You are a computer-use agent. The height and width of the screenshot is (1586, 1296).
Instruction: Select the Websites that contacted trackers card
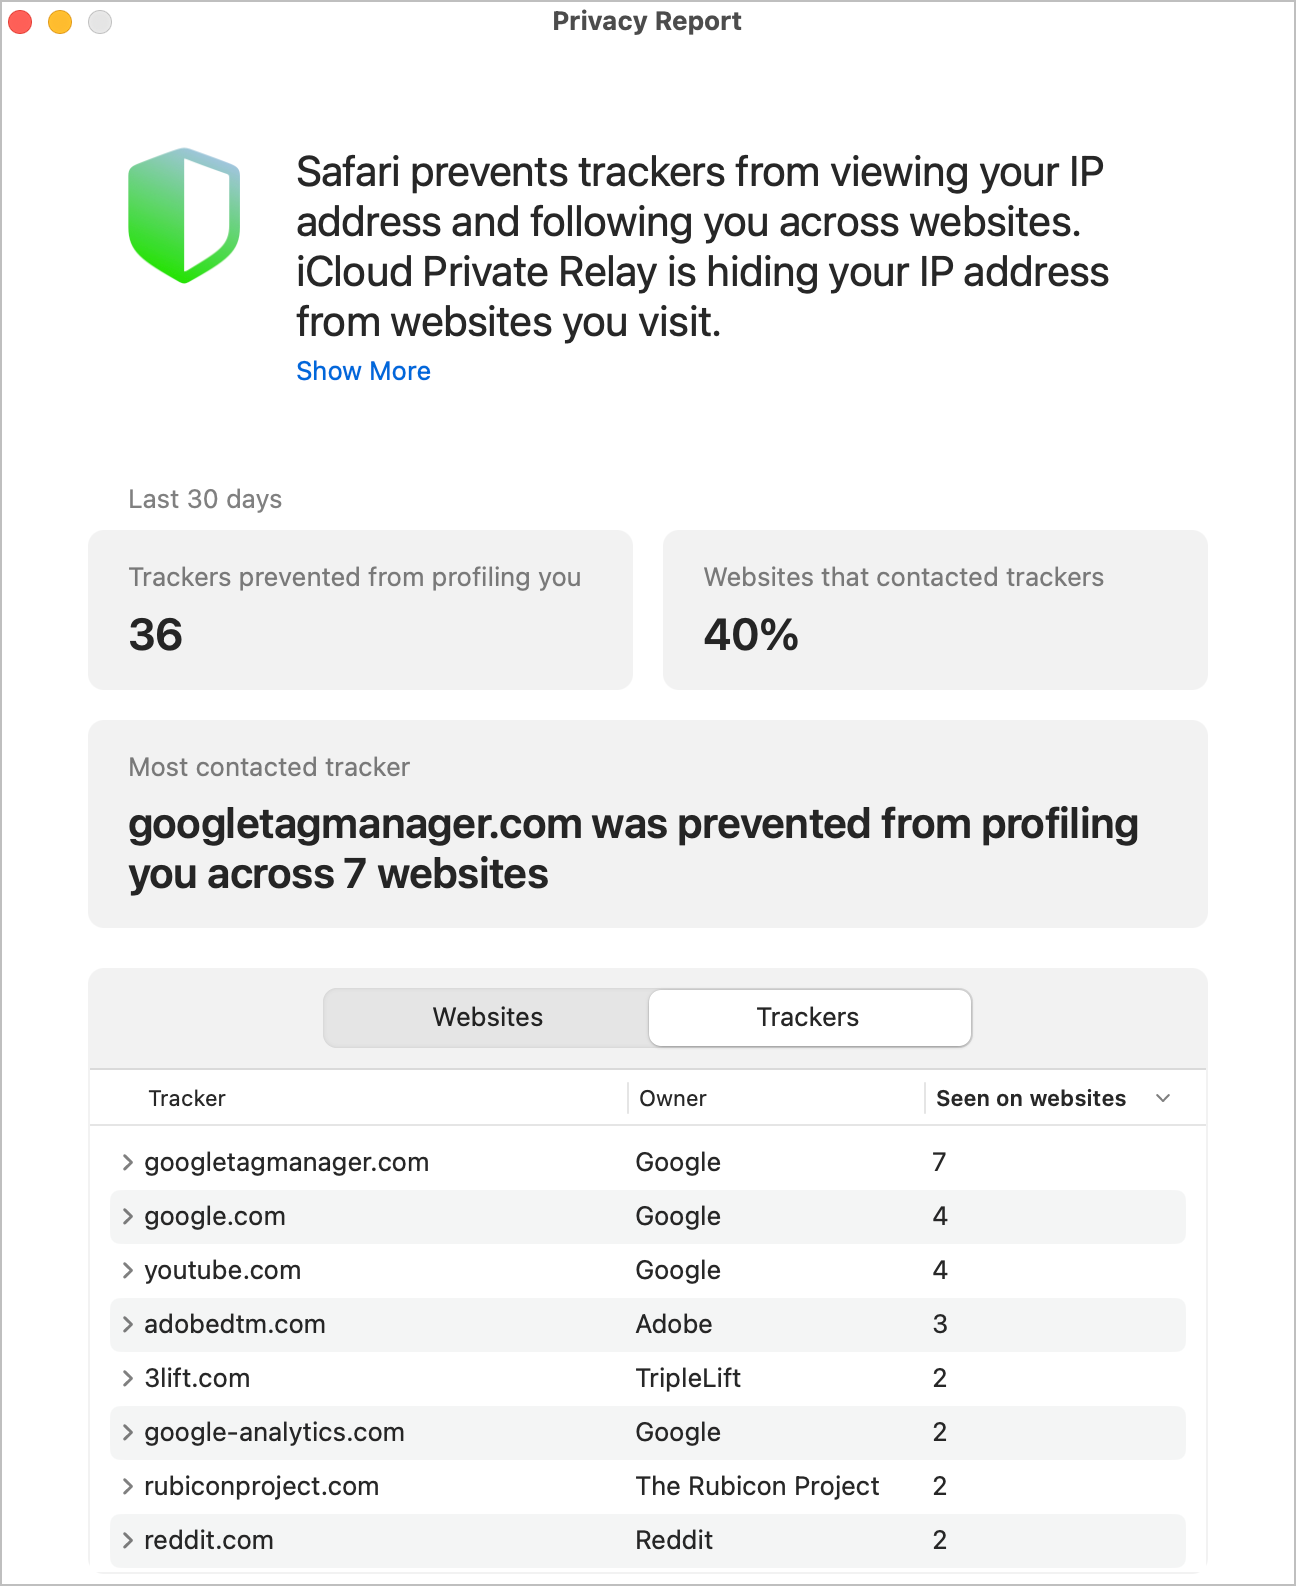click(935, 610)
